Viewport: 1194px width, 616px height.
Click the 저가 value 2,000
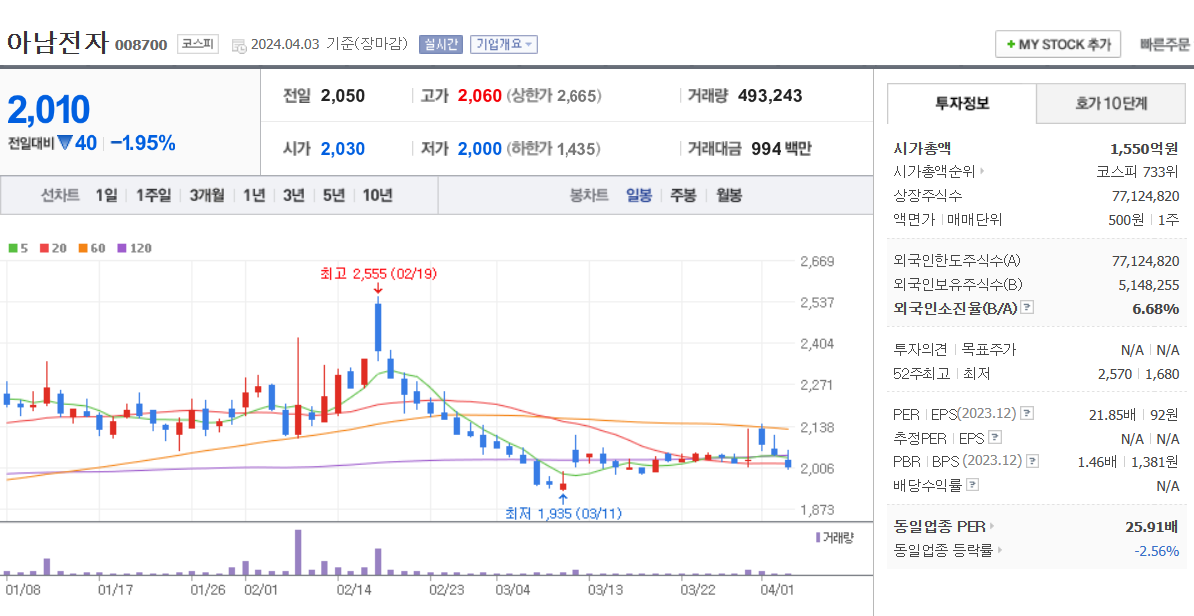[x=480, y=148]
